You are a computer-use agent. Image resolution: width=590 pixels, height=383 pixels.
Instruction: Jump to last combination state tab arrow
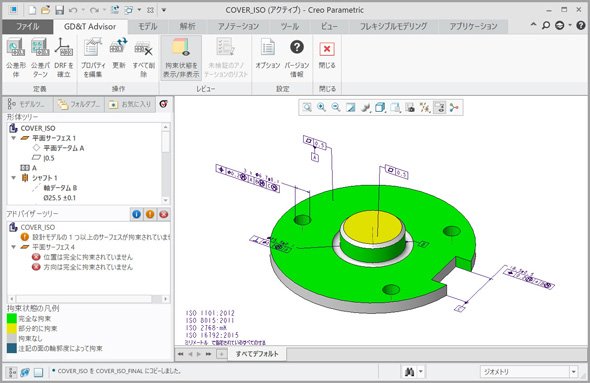[x=208, y=354]
